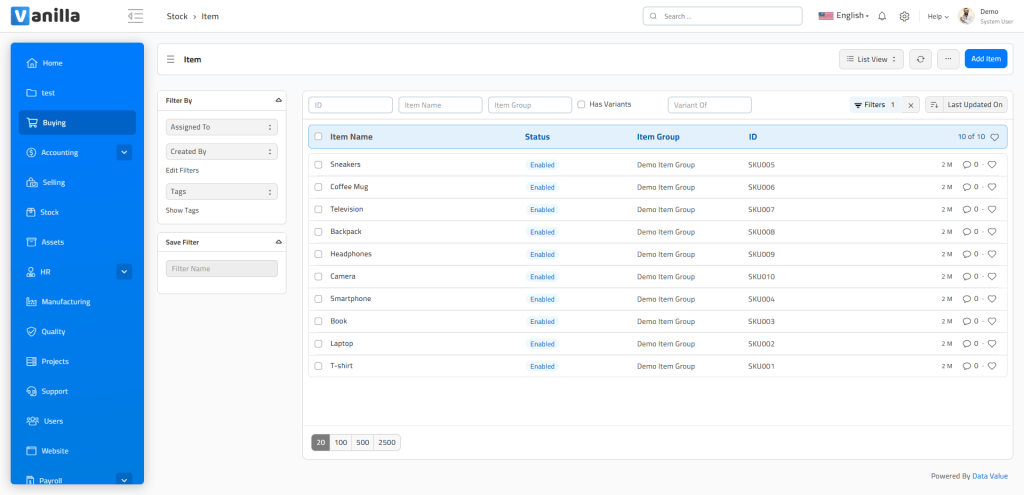Select the Television row checkbox

[x=319, y=209]
